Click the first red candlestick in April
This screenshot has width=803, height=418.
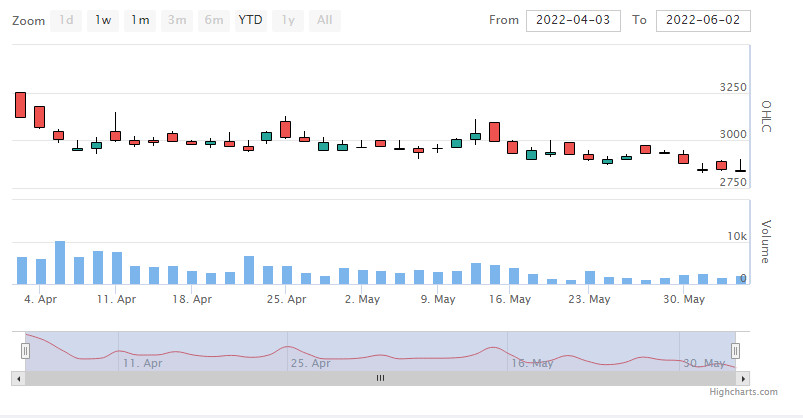coord(20,105)
